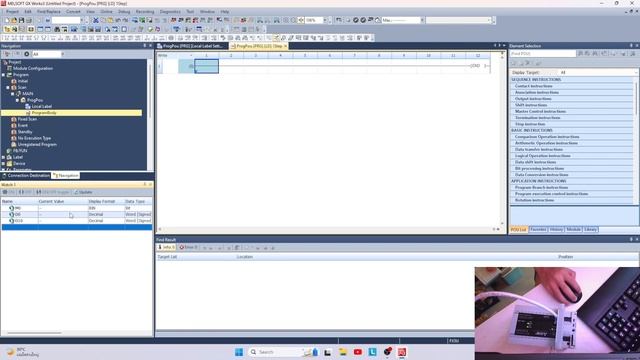Click the M0 device icon in Watch

click(11, 208)
